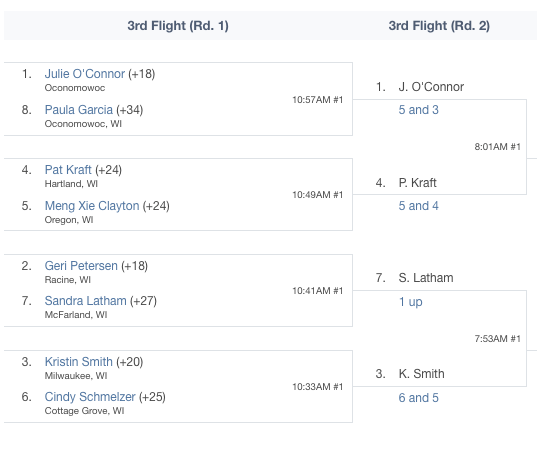
Task: Open Cindy Schmelzer player profile
Action: point(90,397)
